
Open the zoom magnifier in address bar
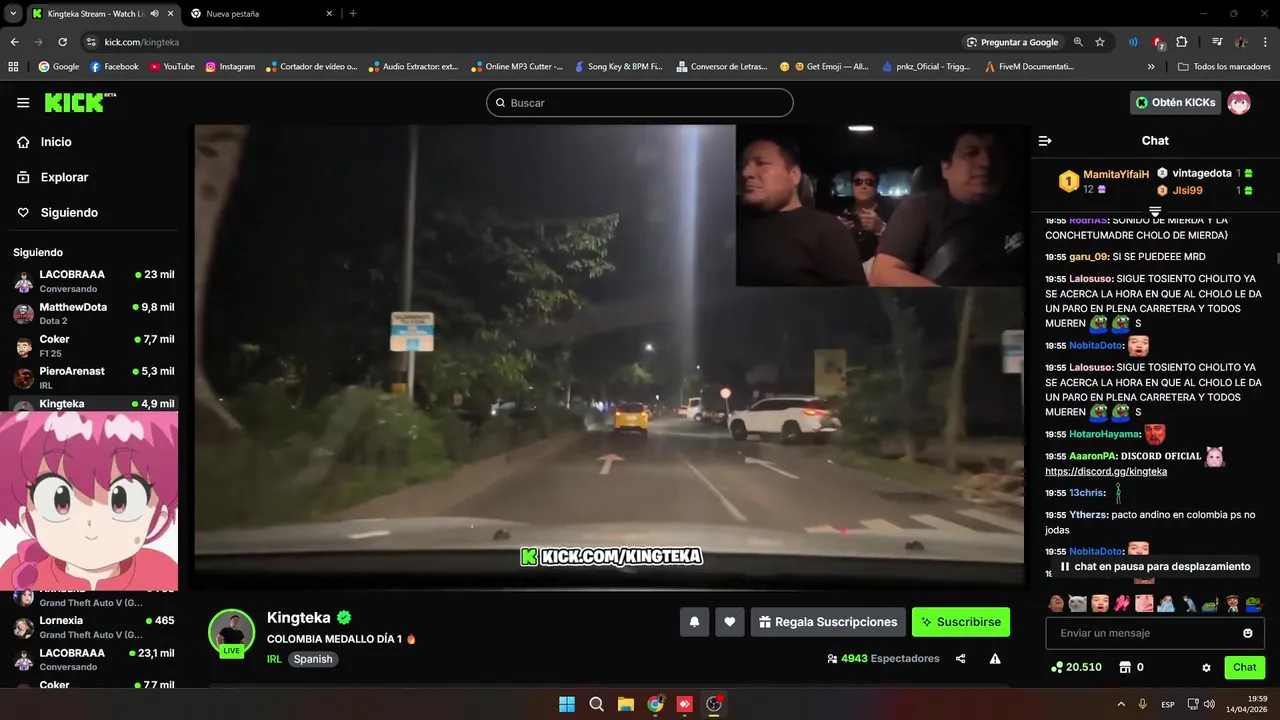(1078, 42)
